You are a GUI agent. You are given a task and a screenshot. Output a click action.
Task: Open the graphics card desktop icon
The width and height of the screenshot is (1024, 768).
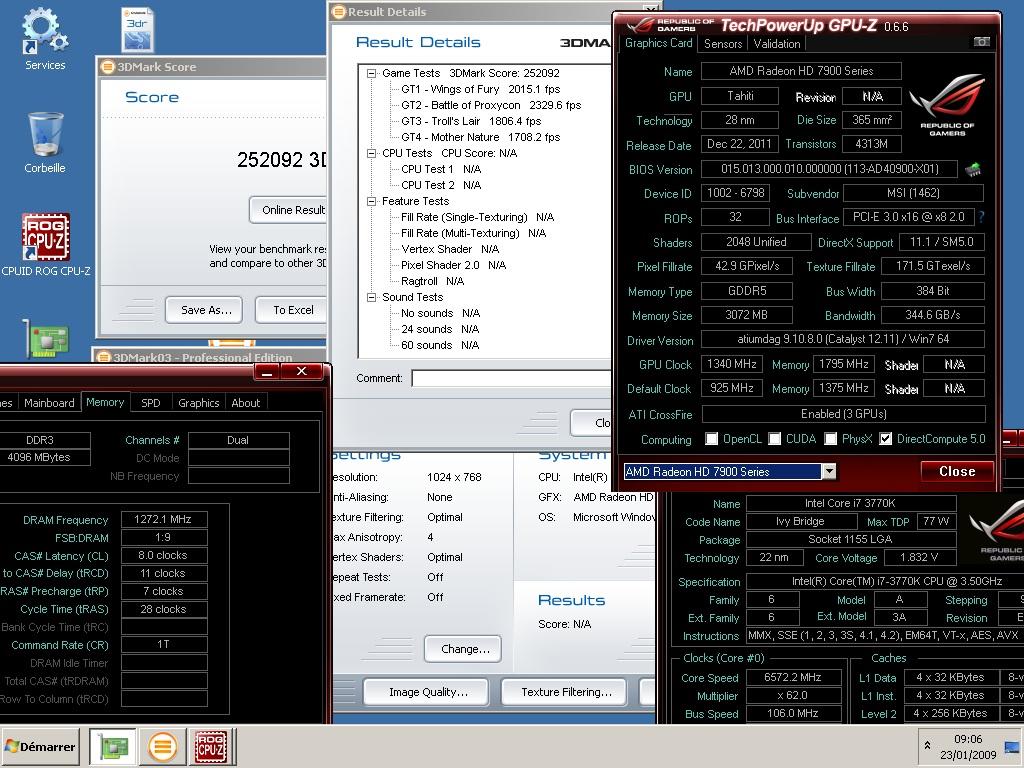(46, 339)
